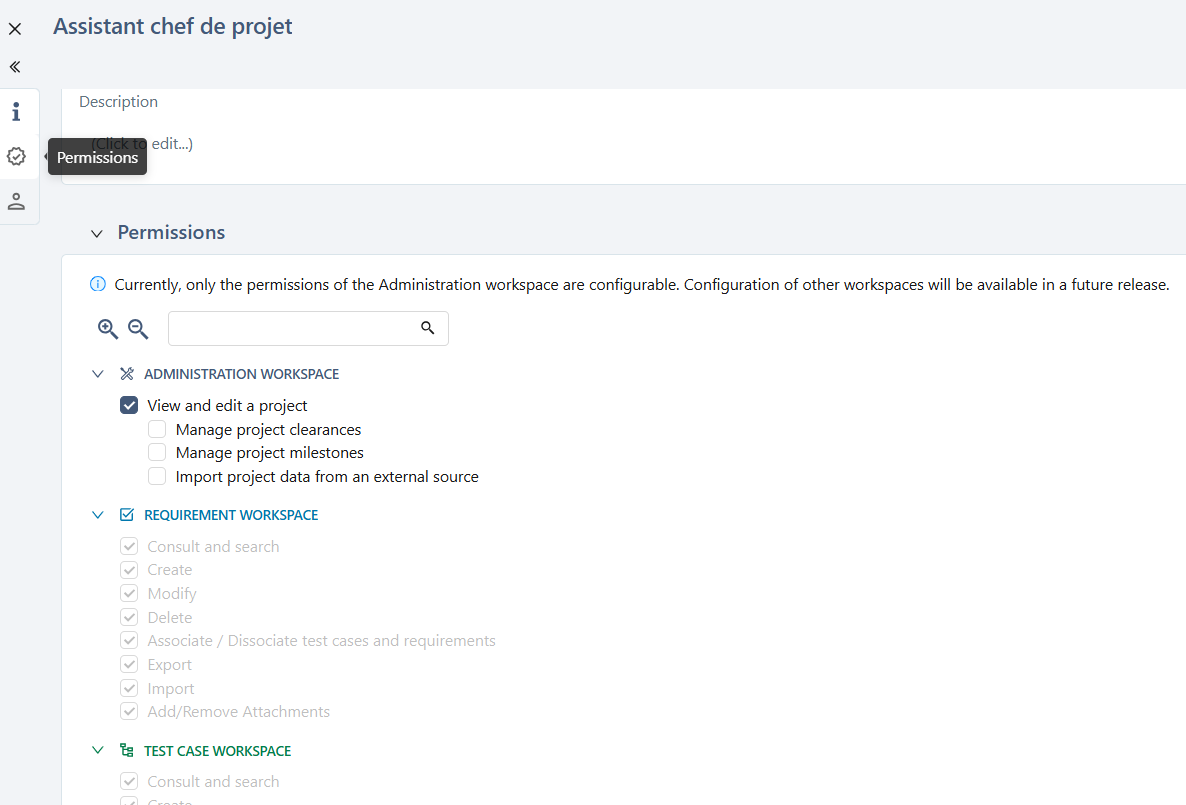Uncheck View and edit a project
This screenshot has width=1186, height=805.
(129, 405)
